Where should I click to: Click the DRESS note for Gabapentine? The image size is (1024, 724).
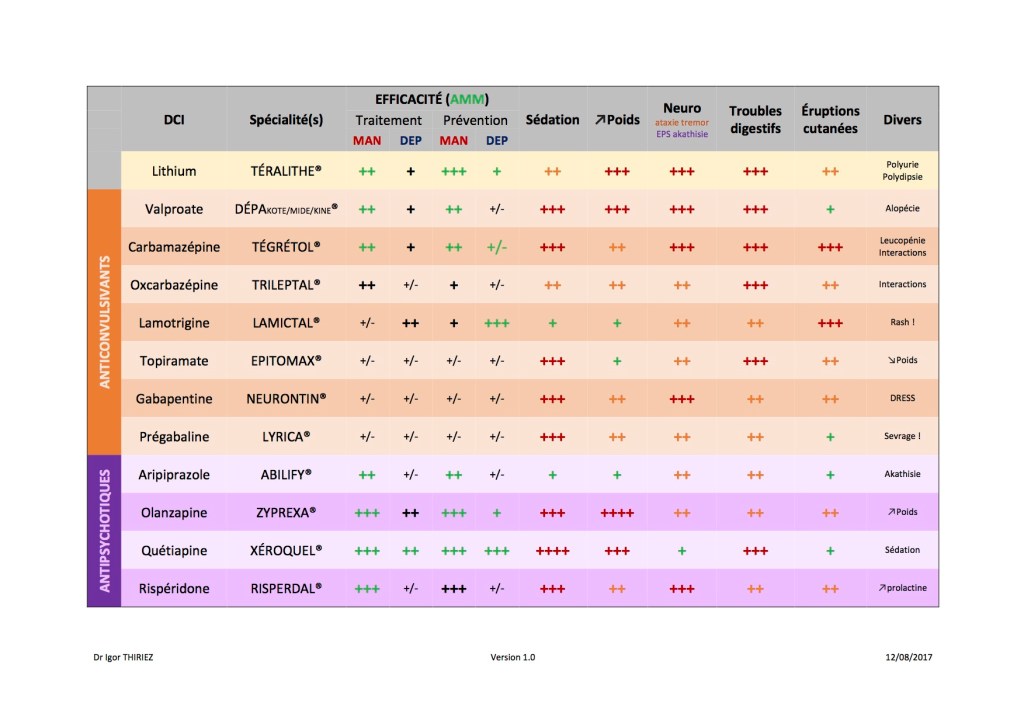902,398
